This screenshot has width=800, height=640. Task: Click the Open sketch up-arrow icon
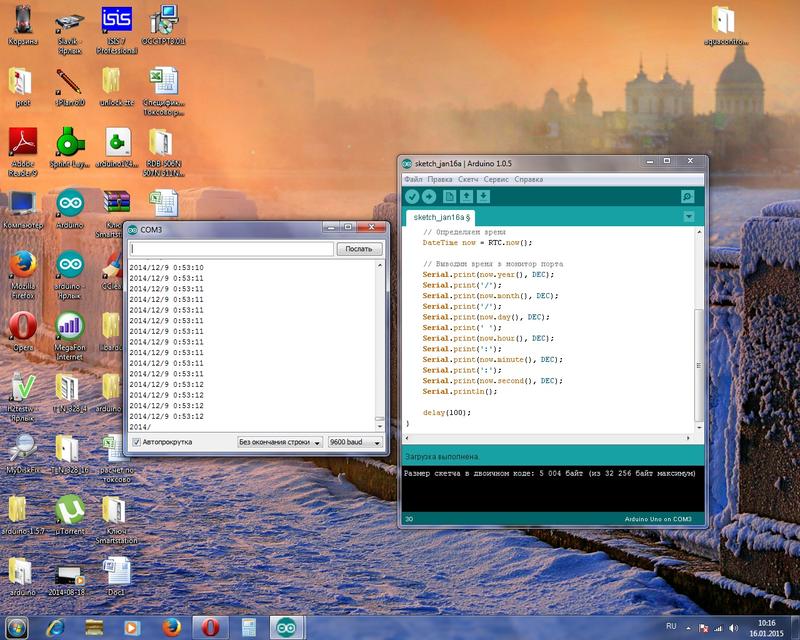[467, 197]
